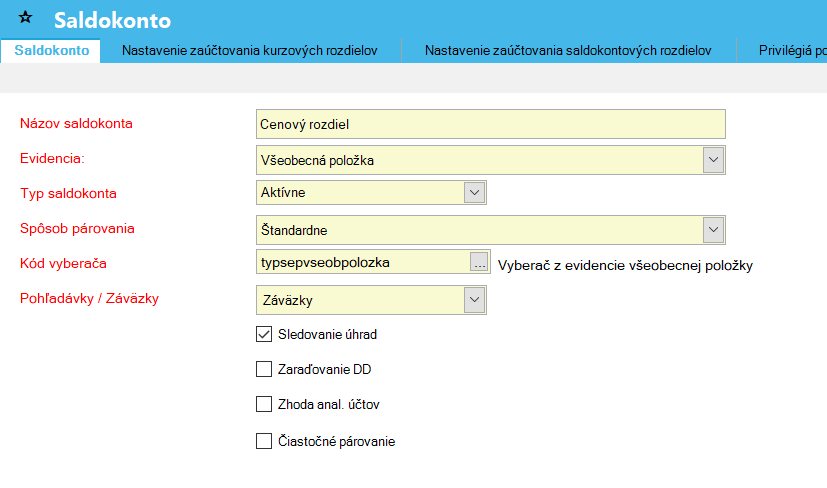This screenshot has height=488, width=827.
Task: Open selector browse button with ellipsis
Action: click(x=479, y=263)
